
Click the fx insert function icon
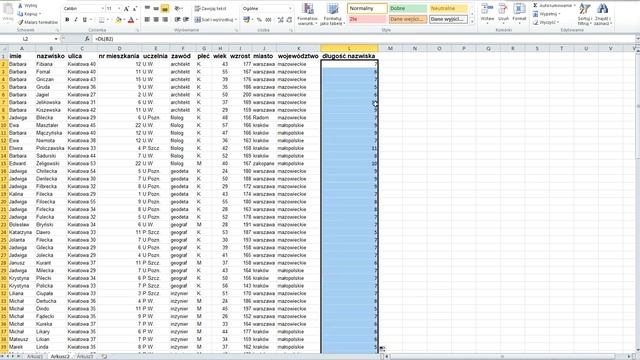coord(87,39)
